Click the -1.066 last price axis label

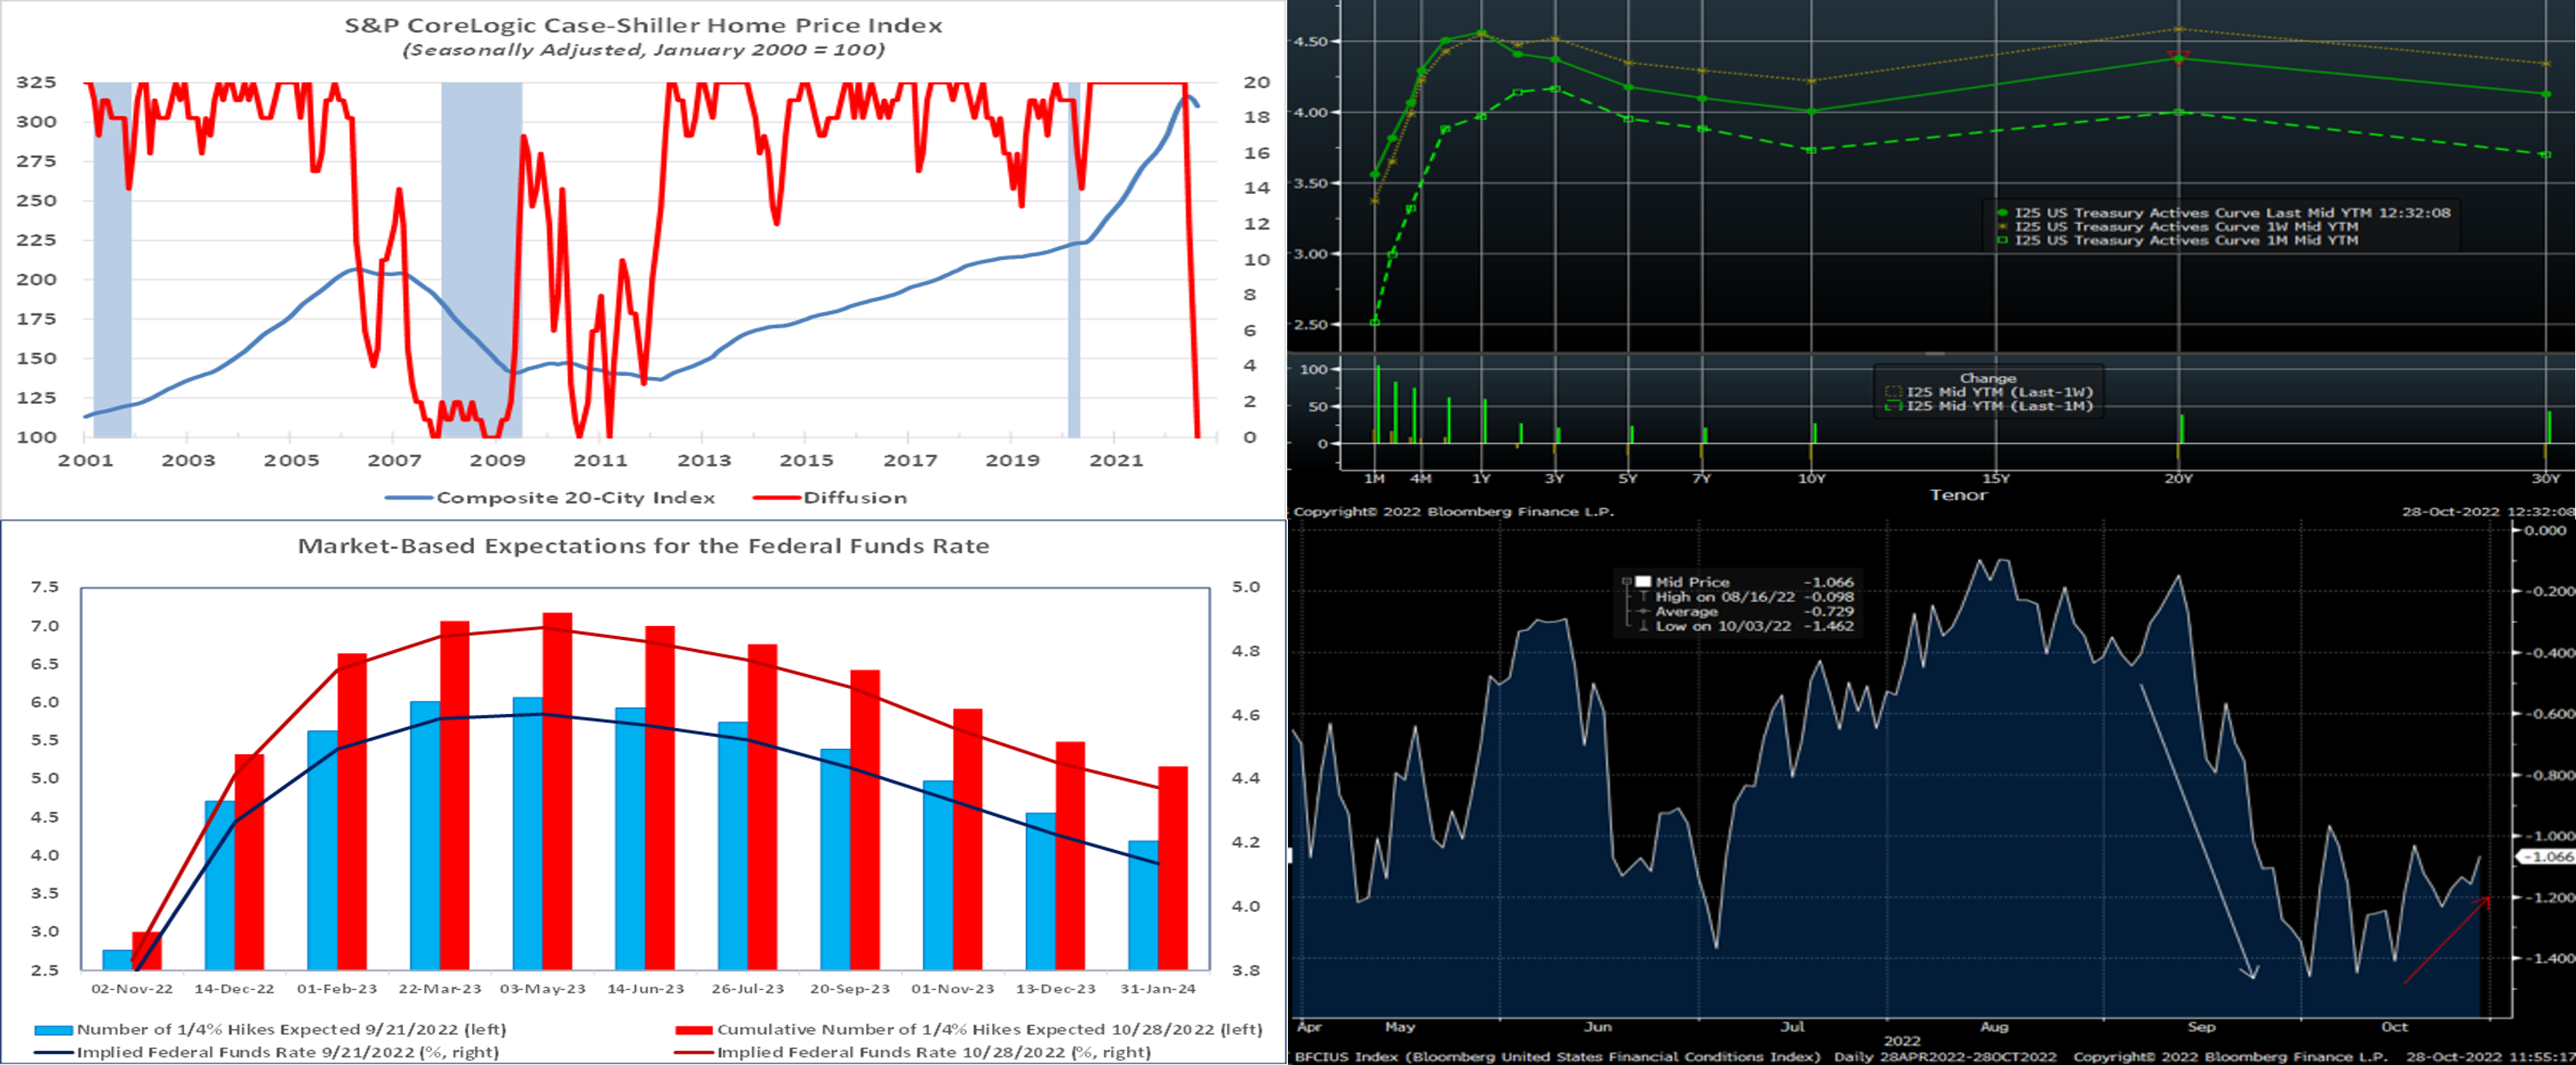point(2545,857)
